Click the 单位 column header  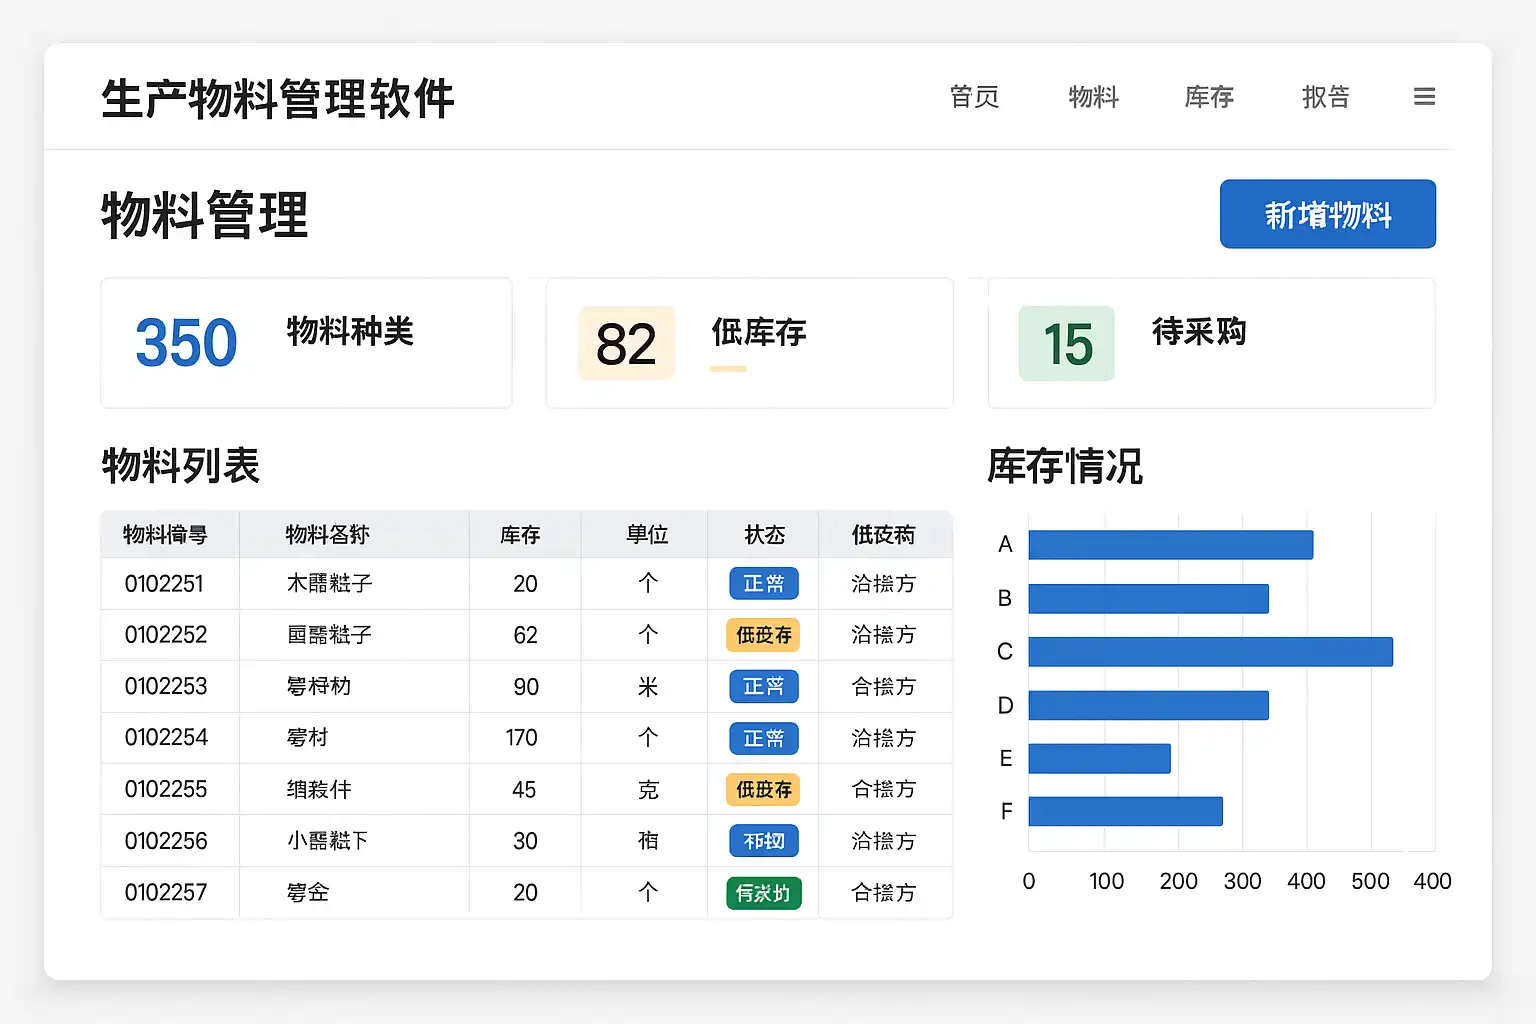pyautogui.click(x=647, y=535)
